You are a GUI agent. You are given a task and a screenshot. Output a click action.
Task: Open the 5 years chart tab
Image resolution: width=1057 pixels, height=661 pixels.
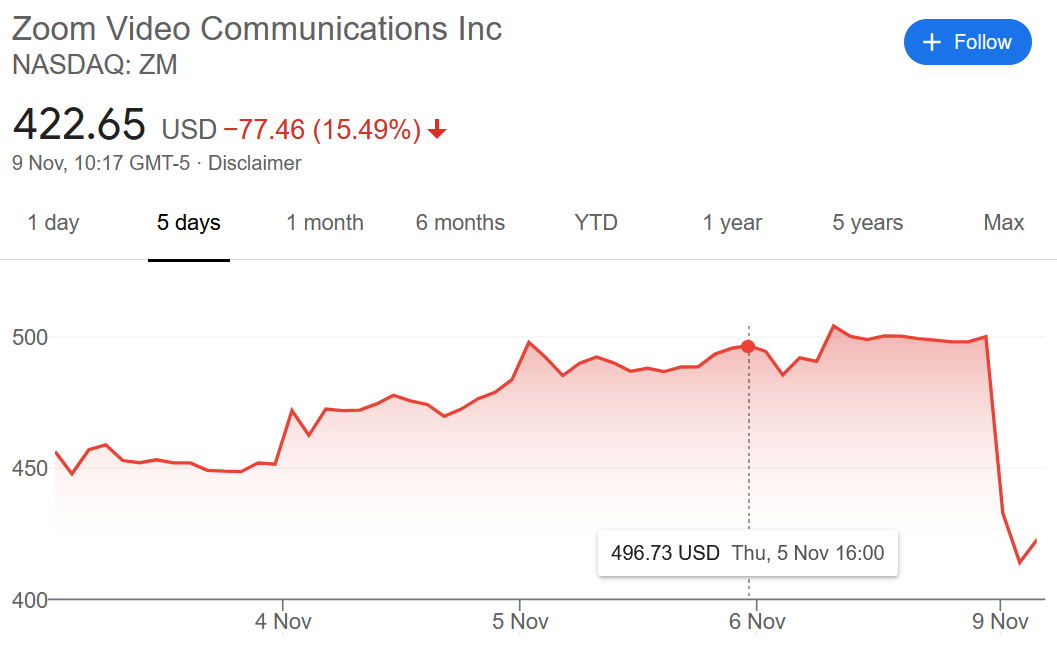tap(868, 222)
